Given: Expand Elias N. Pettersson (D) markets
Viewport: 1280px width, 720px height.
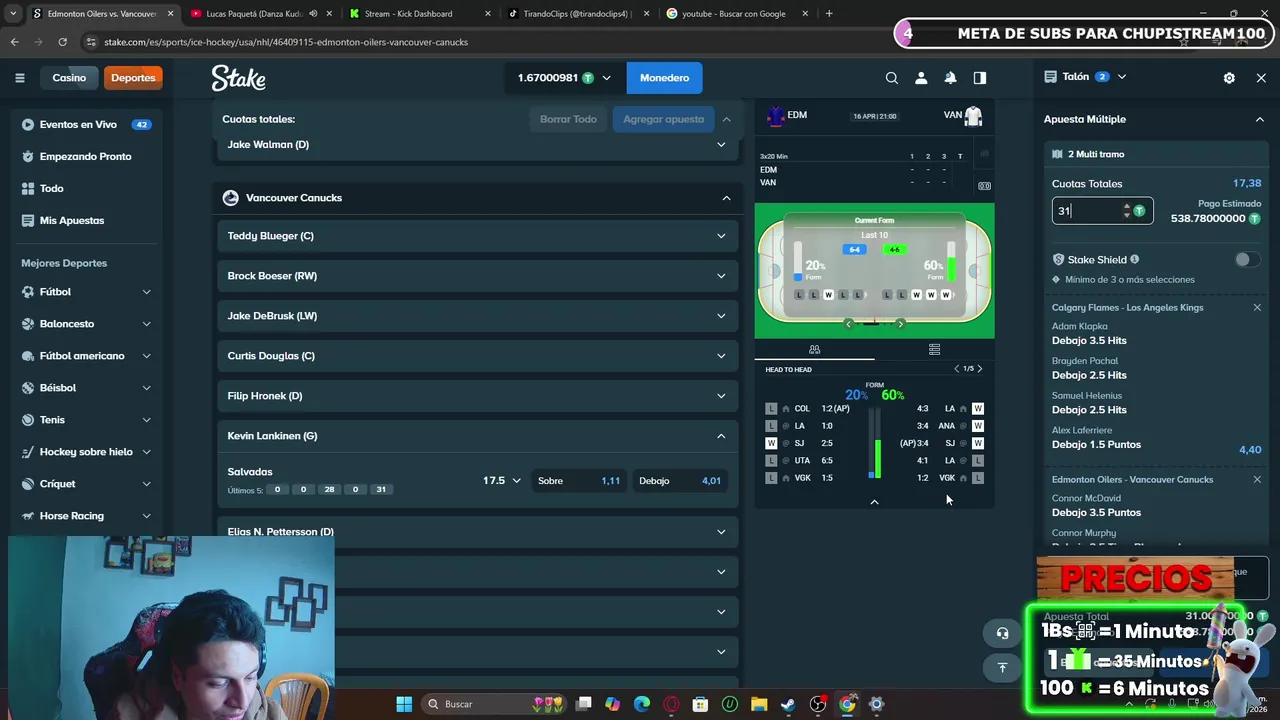Looking at the screenshot, I should pos(478,532).
